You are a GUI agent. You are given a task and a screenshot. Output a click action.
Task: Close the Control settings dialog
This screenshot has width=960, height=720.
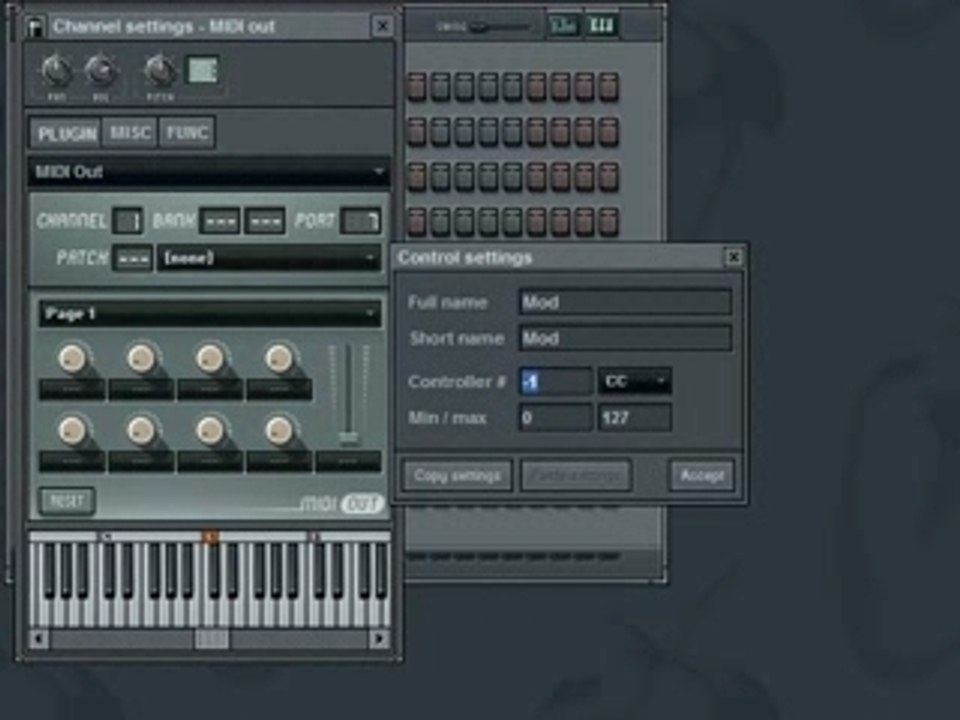733,257
